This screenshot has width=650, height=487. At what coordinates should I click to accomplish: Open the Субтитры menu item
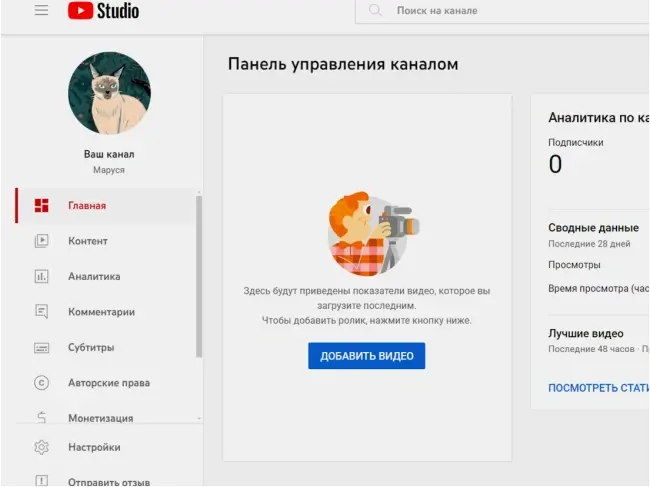pyautogui.click(x=91, y=348)
